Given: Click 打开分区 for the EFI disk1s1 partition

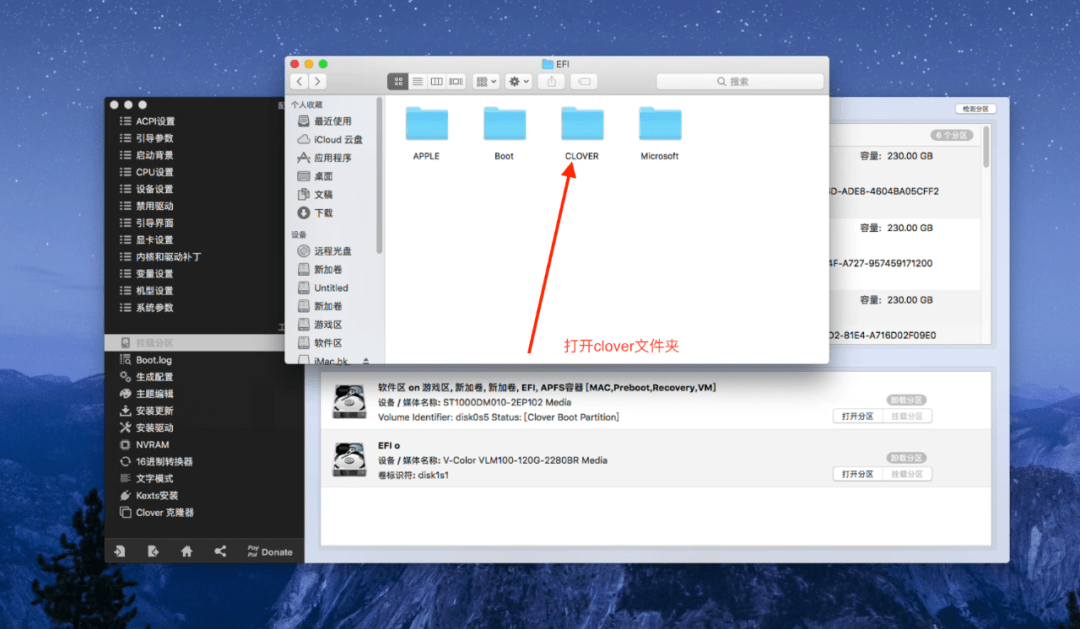Looking at the screenshot, I should tap(858, 474).
